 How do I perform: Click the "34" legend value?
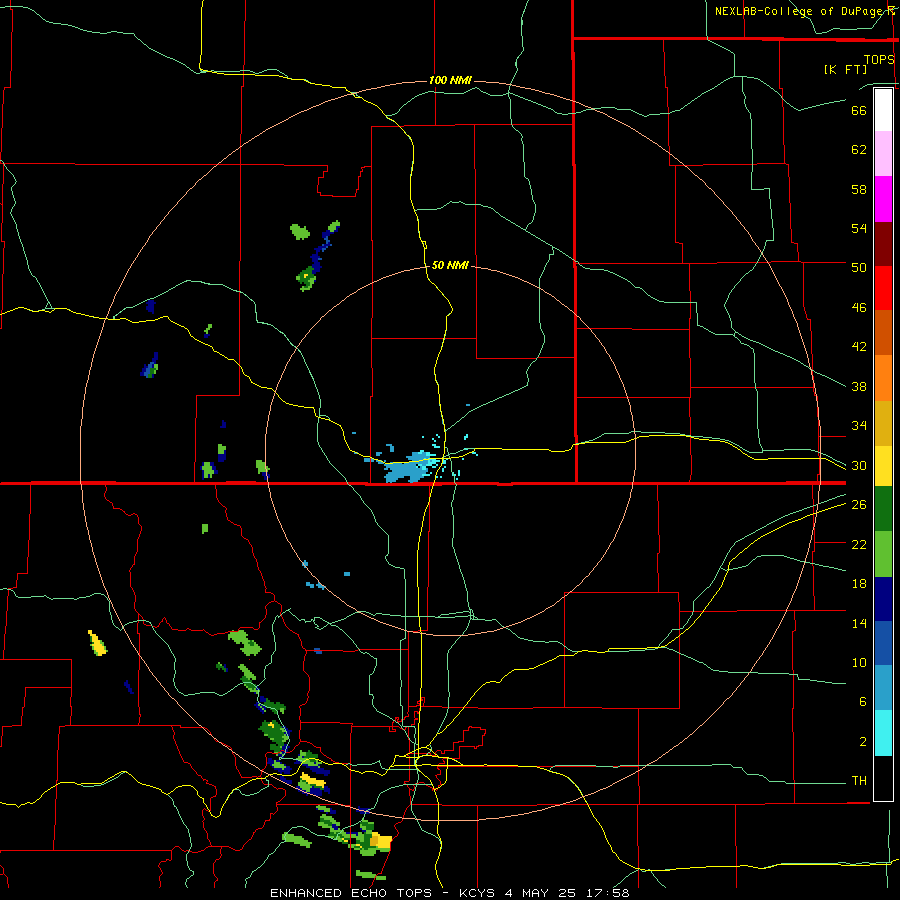[x=859, y=425]
